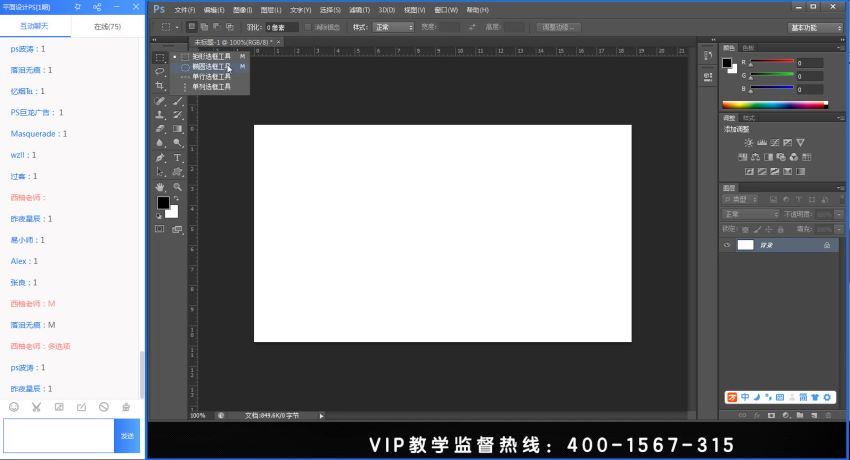Toggle Quick Mask mode icon
The height and width of the screenshot is (460, 850).
coord(159,229)
